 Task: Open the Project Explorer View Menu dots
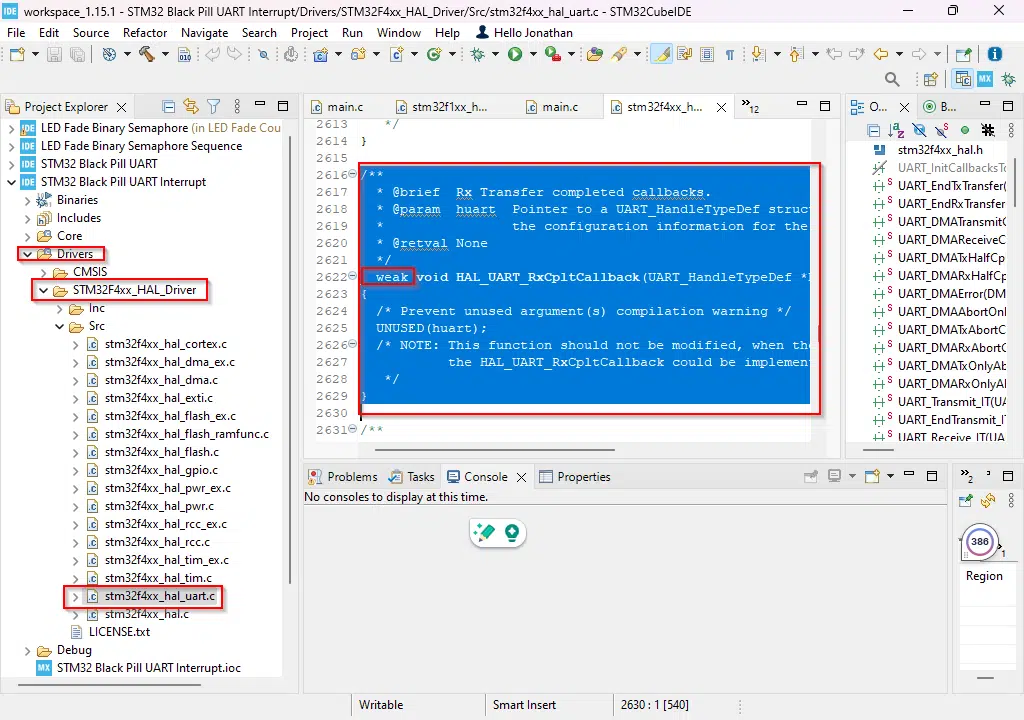tap(237, 106)
